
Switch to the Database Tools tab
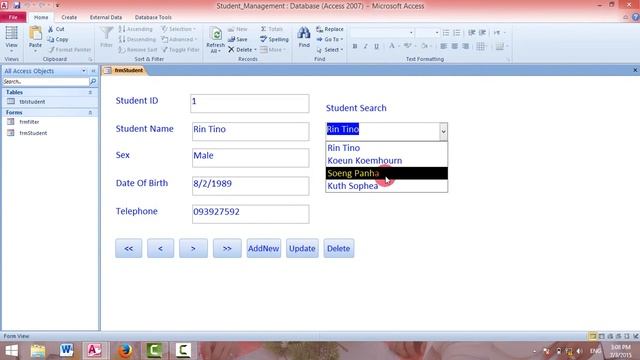point(153,17)
